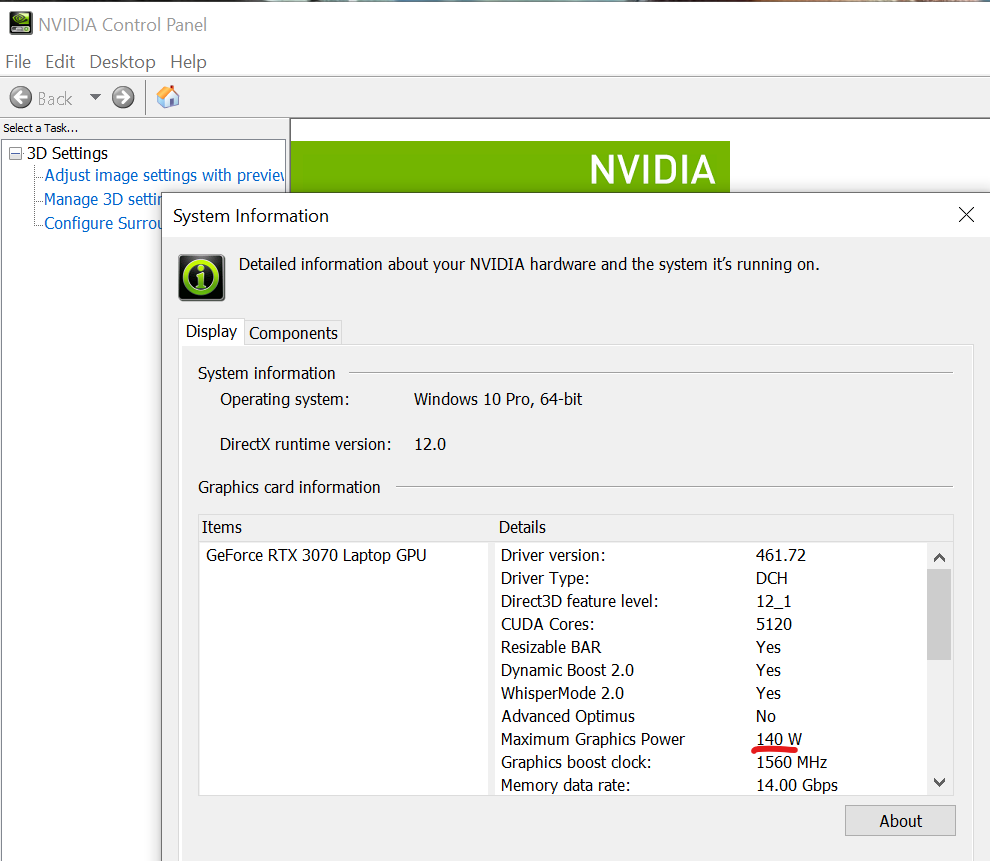
Task: Open the Help menu
Action: [188, 62]
